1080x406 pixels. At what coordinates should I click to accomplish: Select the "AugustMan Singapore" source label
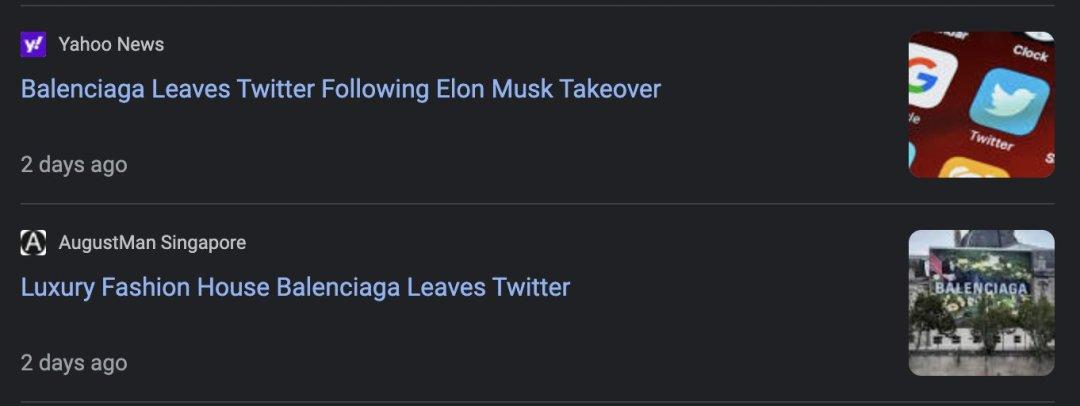(152, 243)
